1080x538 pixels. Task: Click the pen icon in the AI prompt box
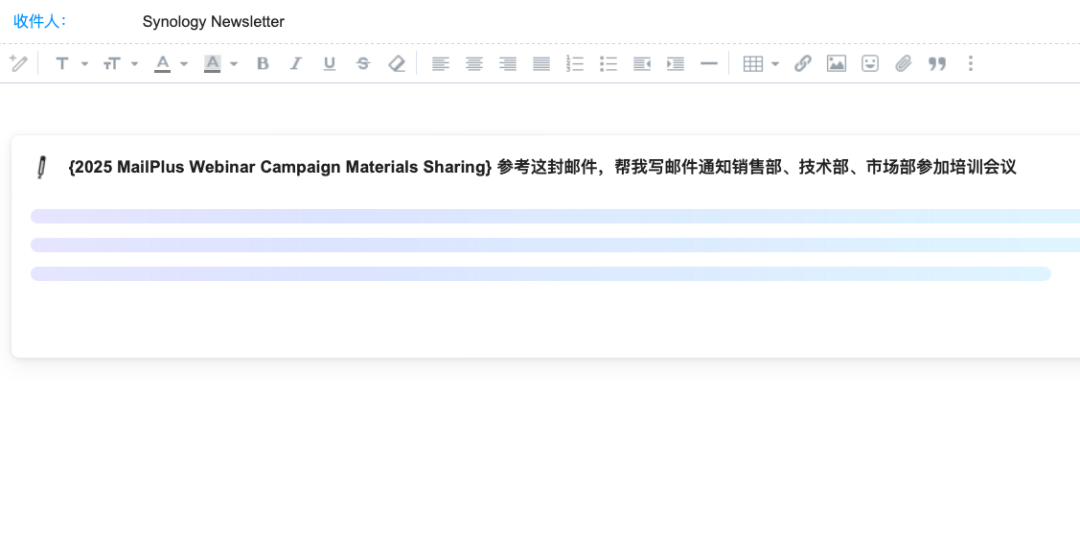[x=41, y=167]
